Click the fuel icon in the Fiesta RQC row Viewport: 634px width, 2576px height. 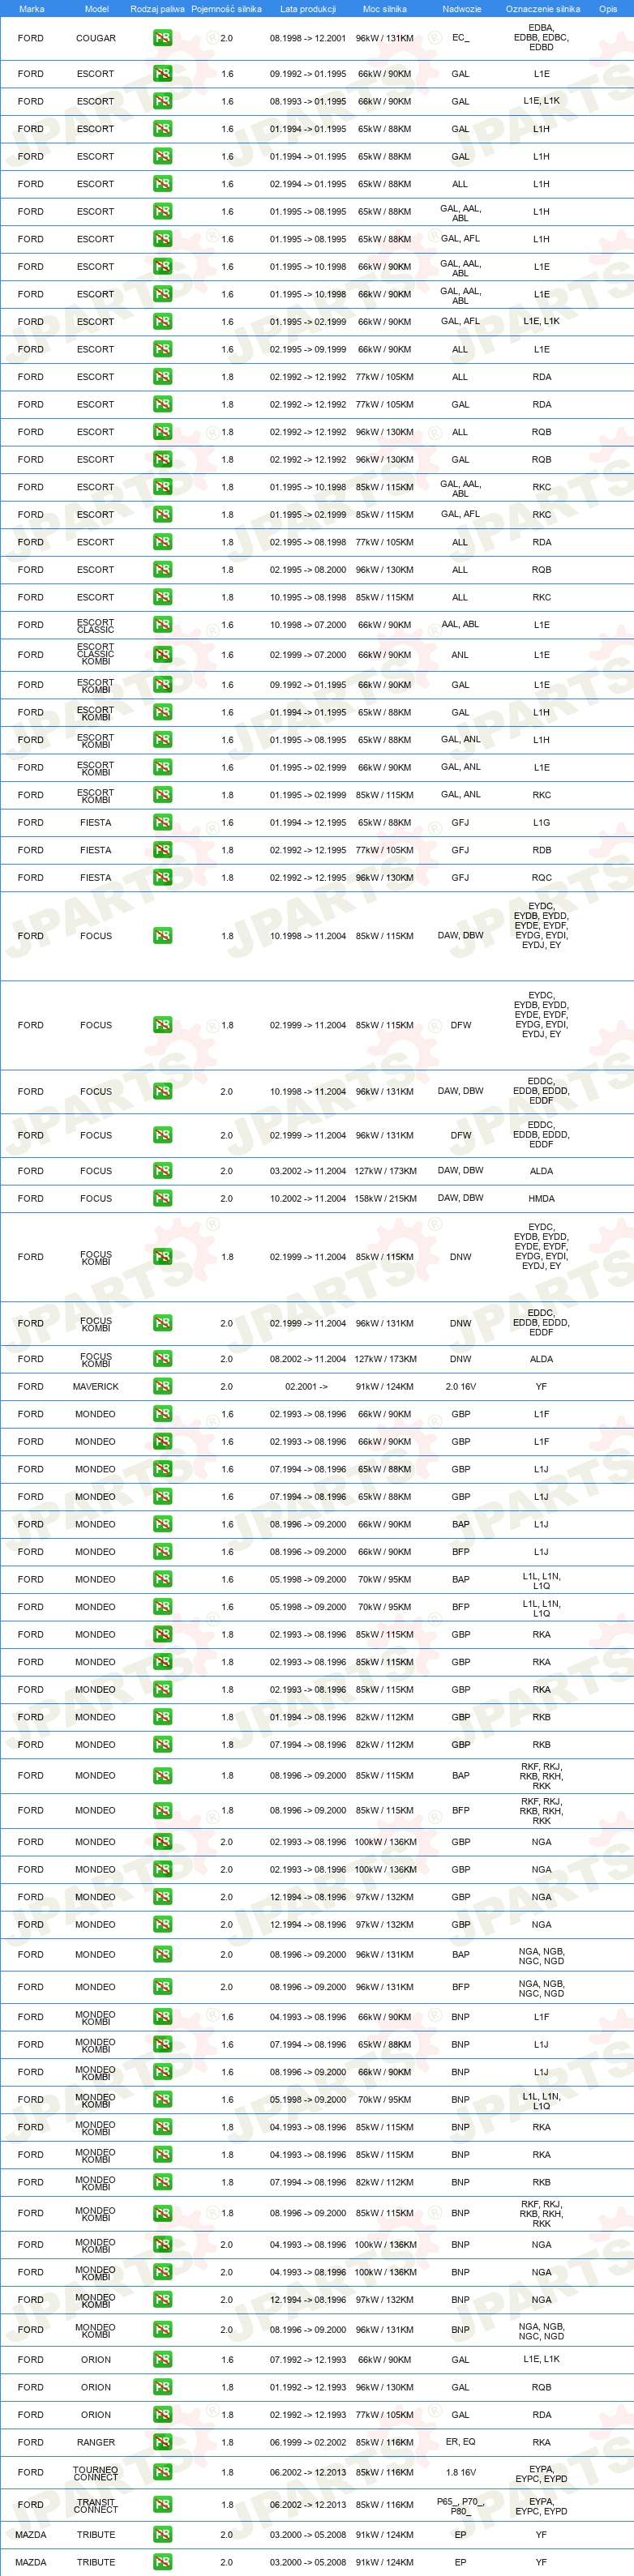click(x=162, y=878)
